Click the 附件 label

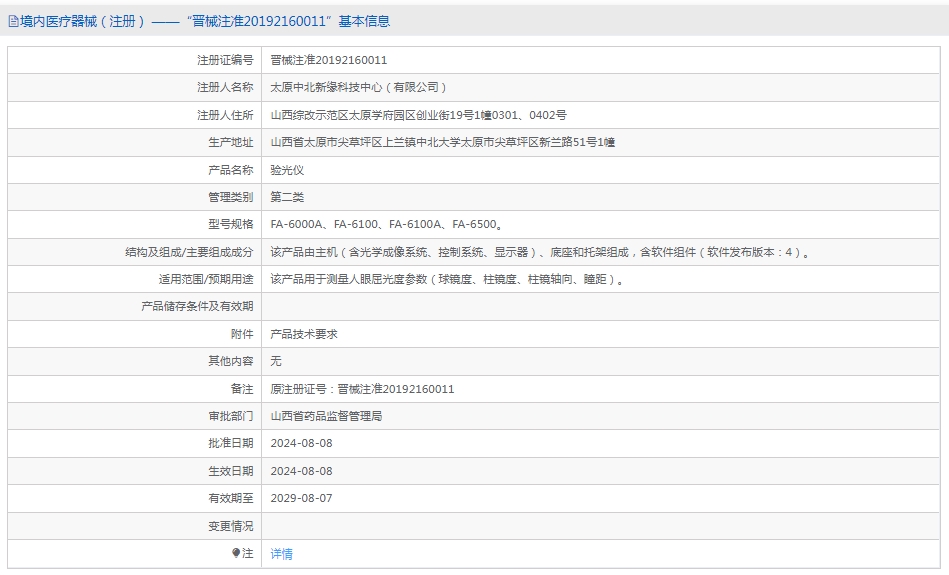242,334
